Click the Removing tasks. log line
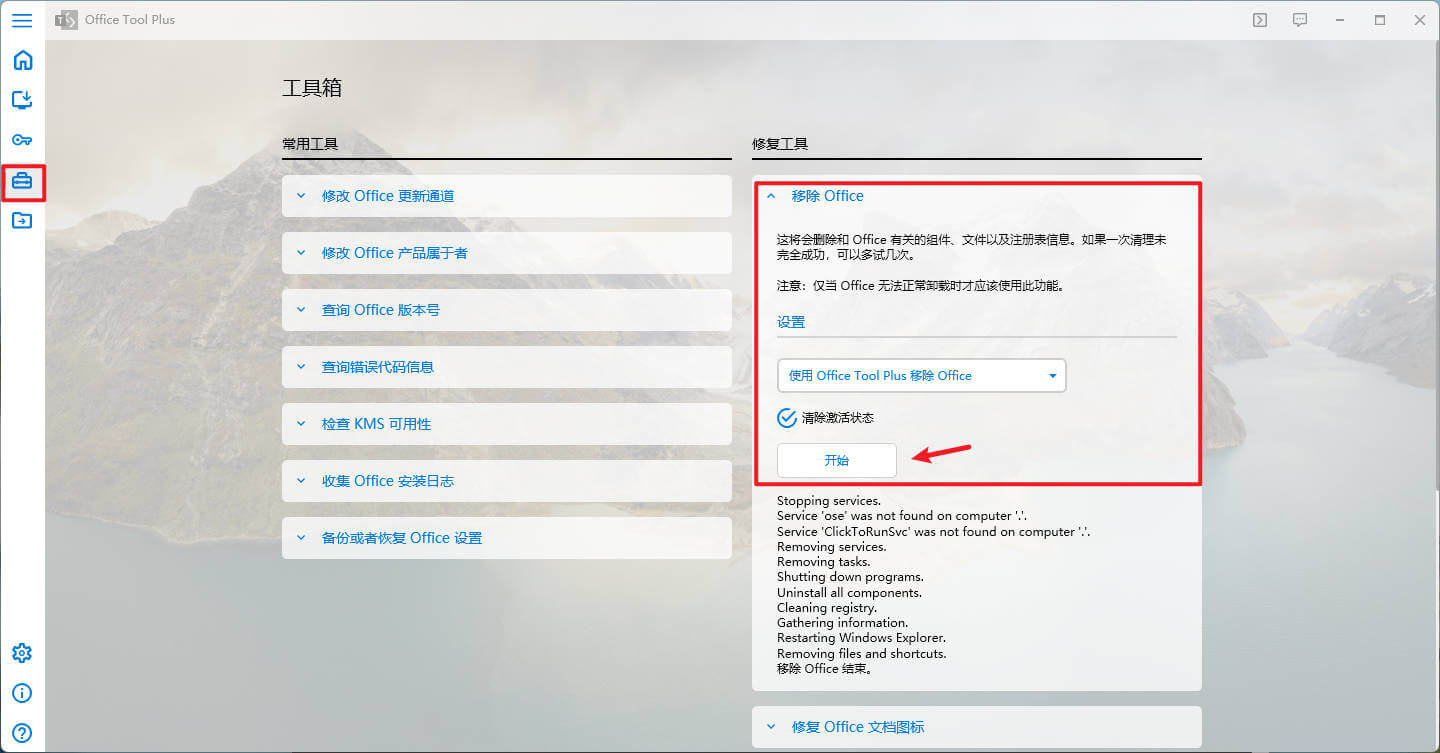The image size is (1440, 753). [823, 562]
